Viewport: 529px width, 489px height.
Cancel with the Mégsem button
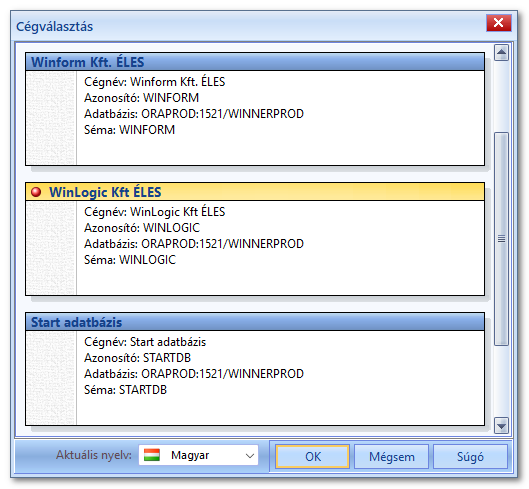pos(391,456)
